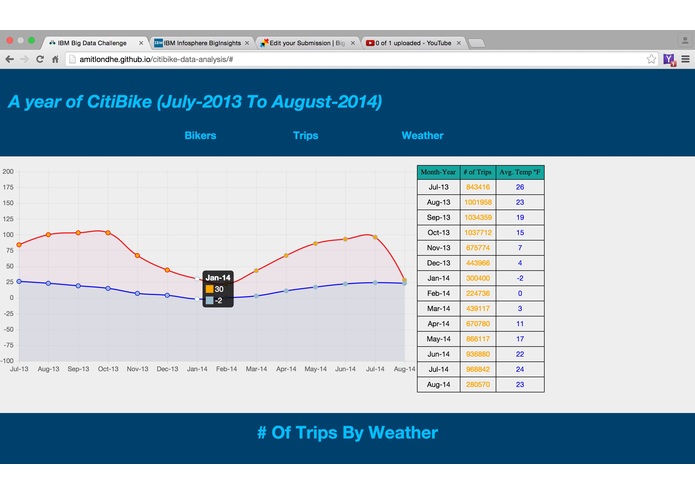The image size is (695, 494).
Task: Switch to IBM Infosphere BigInsights tab
Action: pyautogui.click(x=202, y=43)
